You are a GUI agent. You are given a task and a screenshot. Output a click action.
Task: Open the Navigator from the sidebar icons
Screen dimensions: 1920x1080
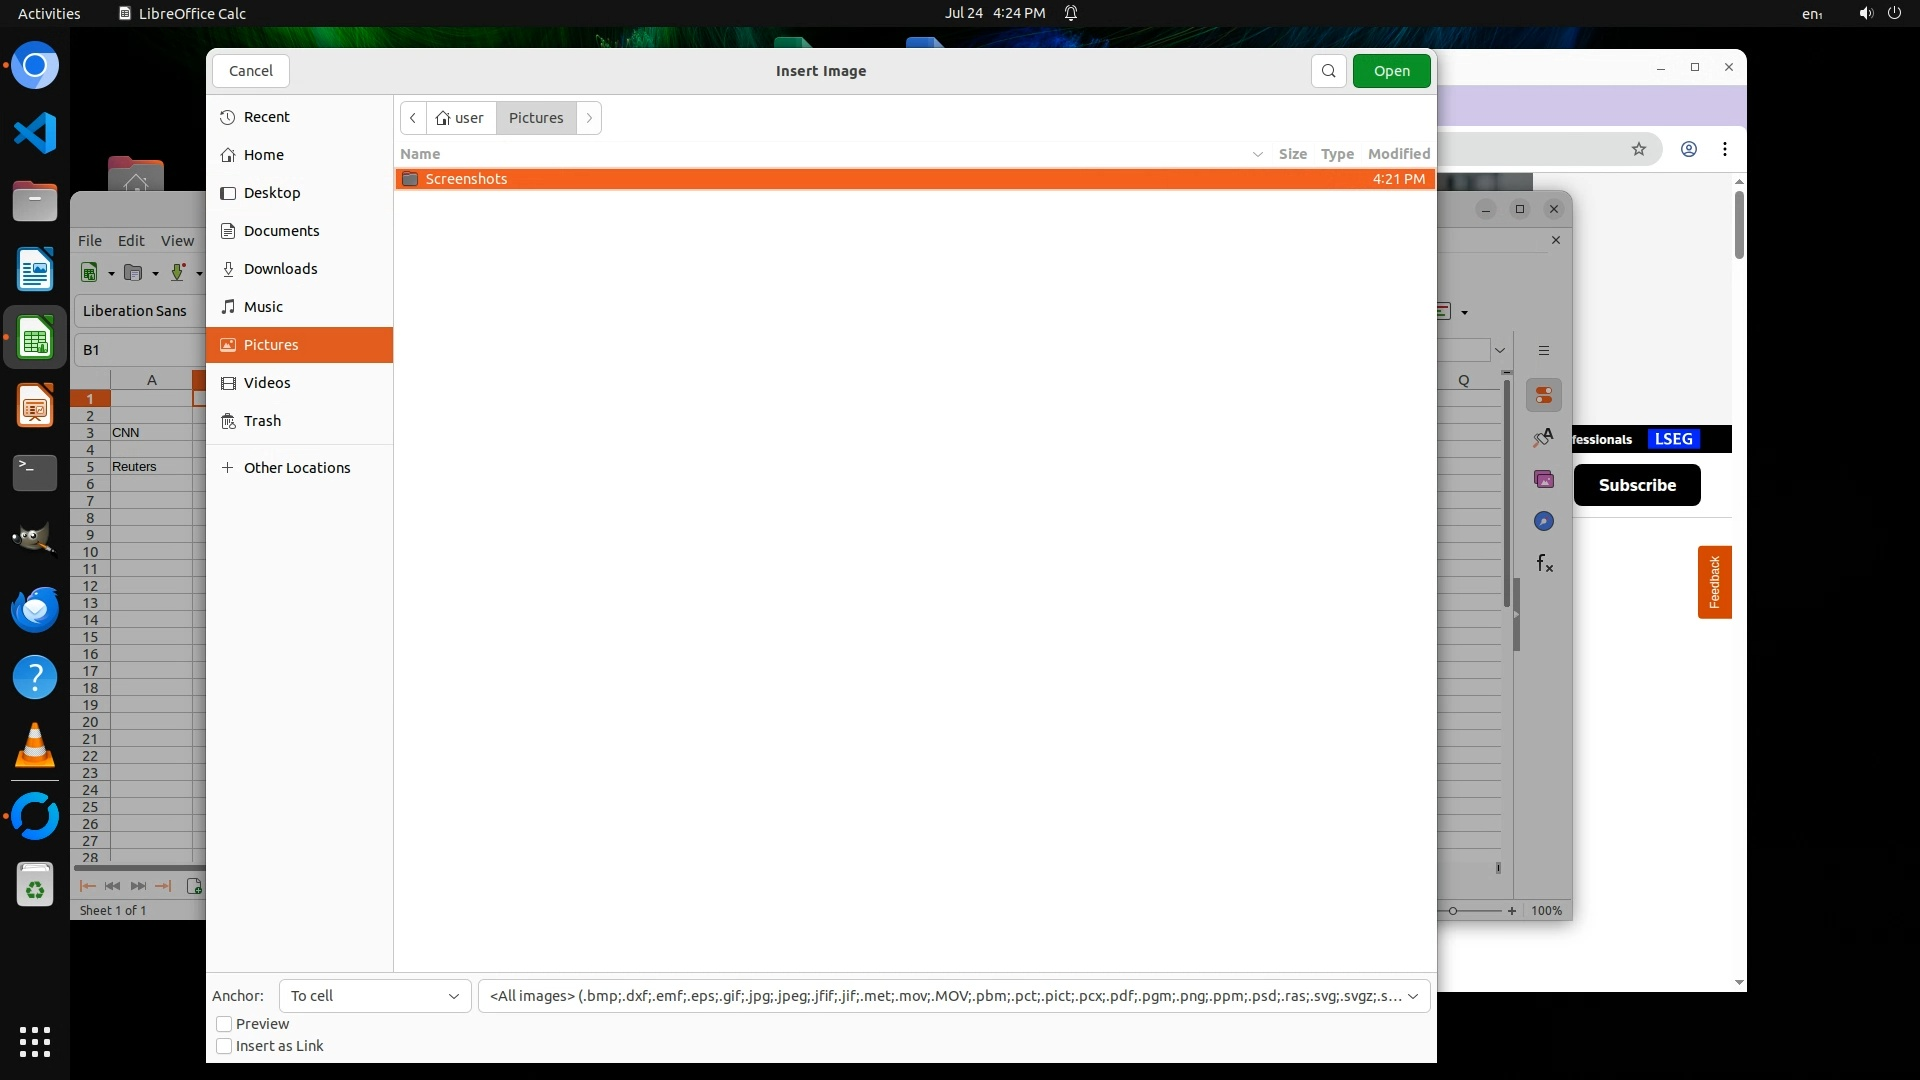pos(1544,522)
